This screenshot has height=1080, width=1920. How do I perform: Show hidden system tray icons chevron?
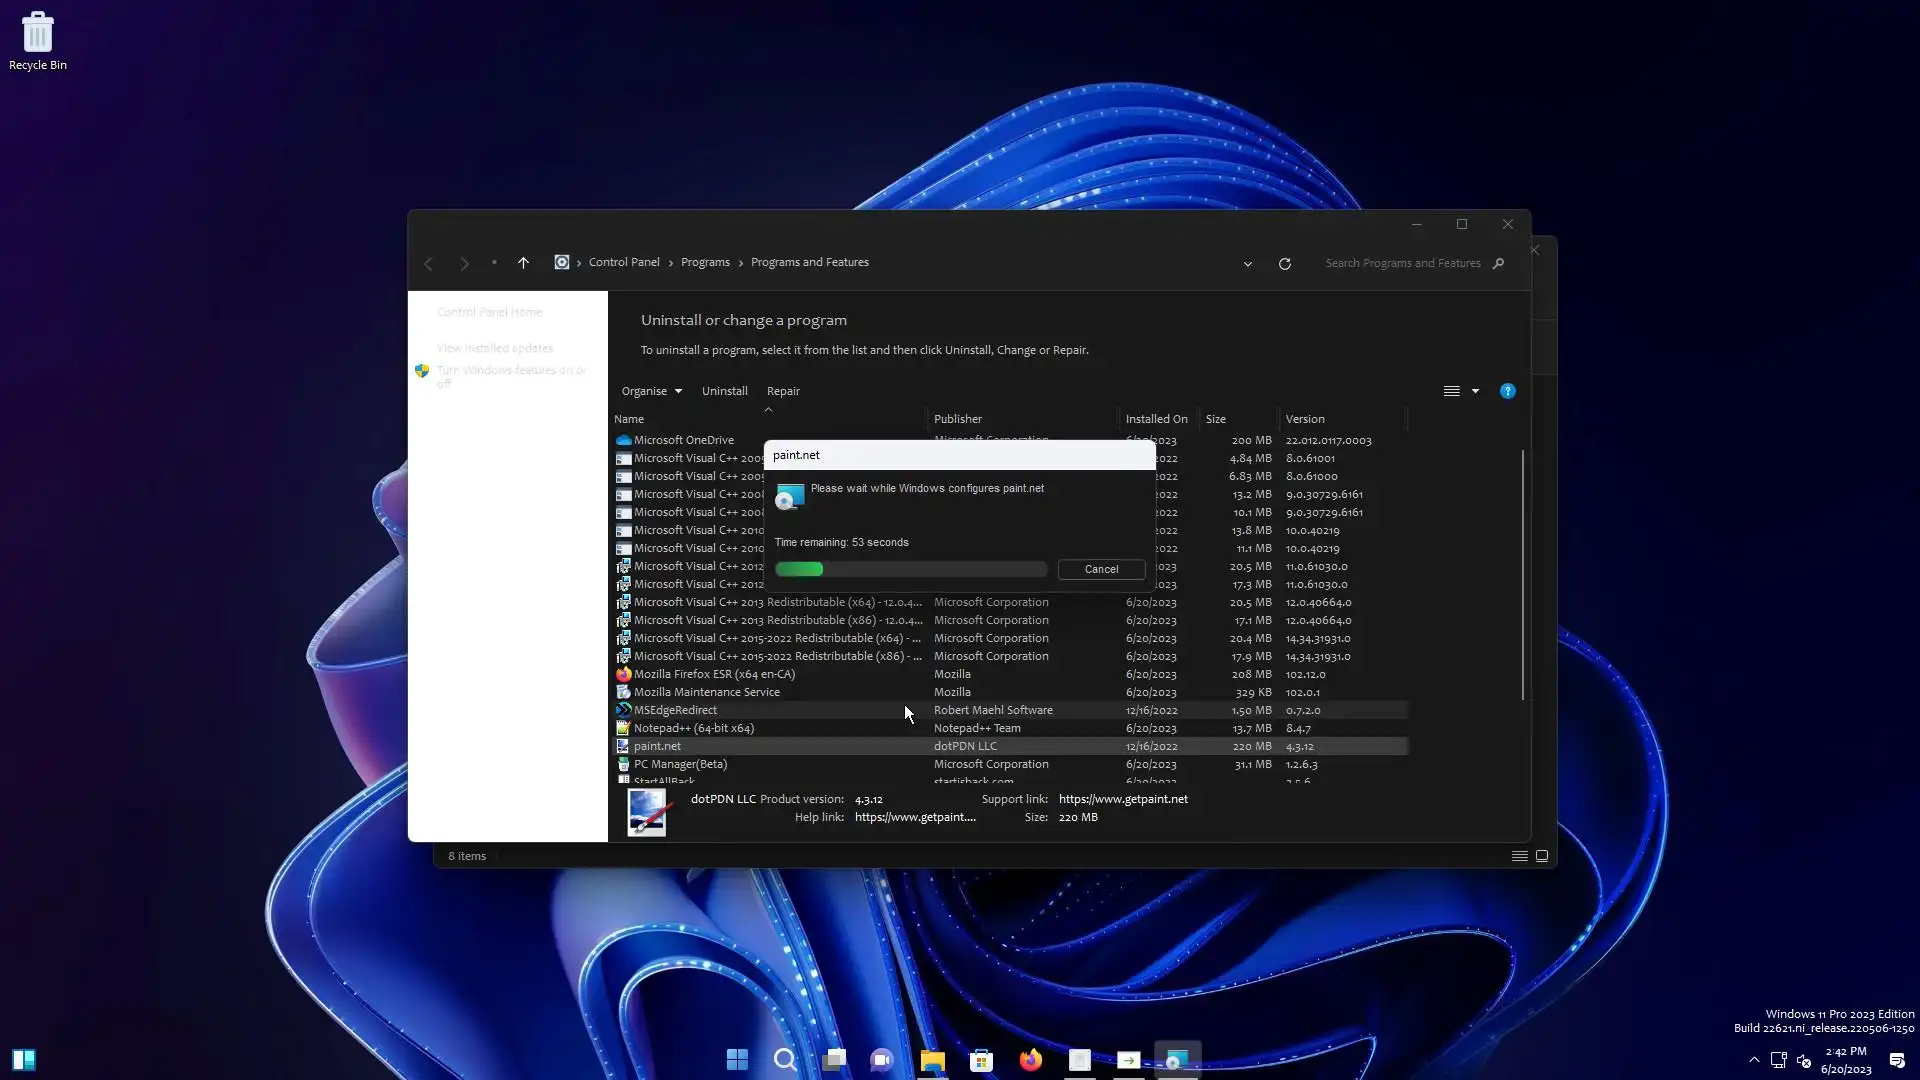pos(1754,1060)
